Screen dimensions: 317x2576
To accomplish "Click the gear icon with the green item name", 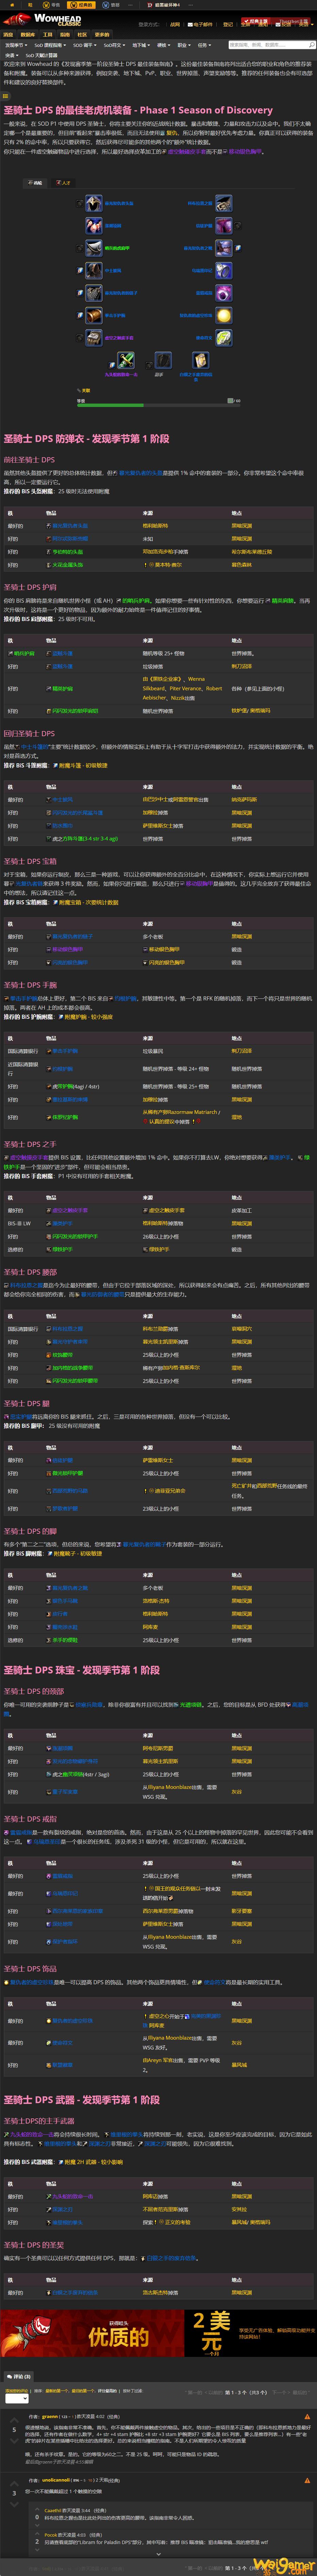I will click(94, 248).
